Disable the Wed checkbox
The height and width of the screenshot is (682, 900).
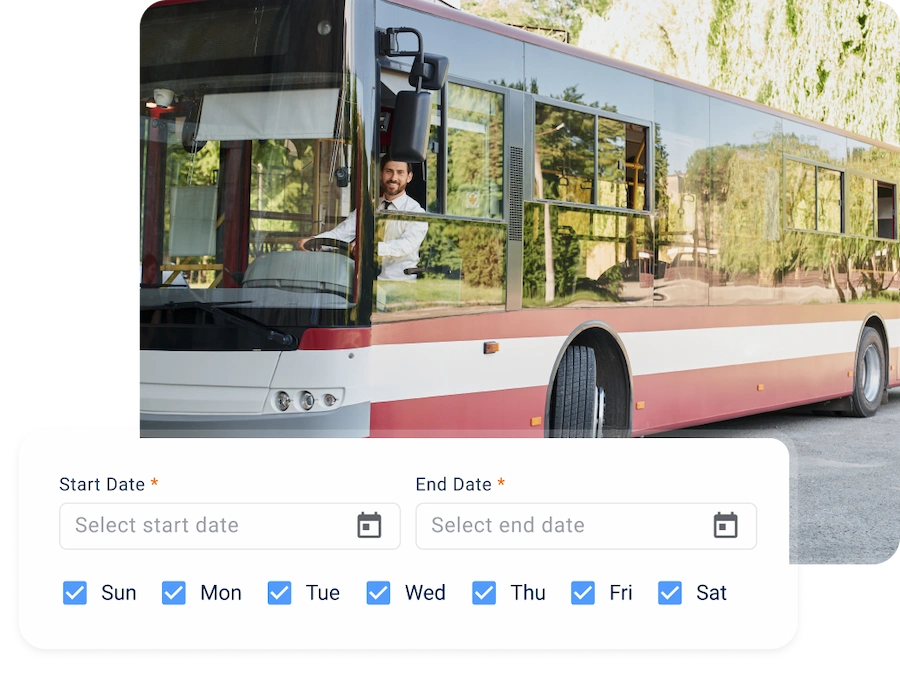click(x=378, y=592)
